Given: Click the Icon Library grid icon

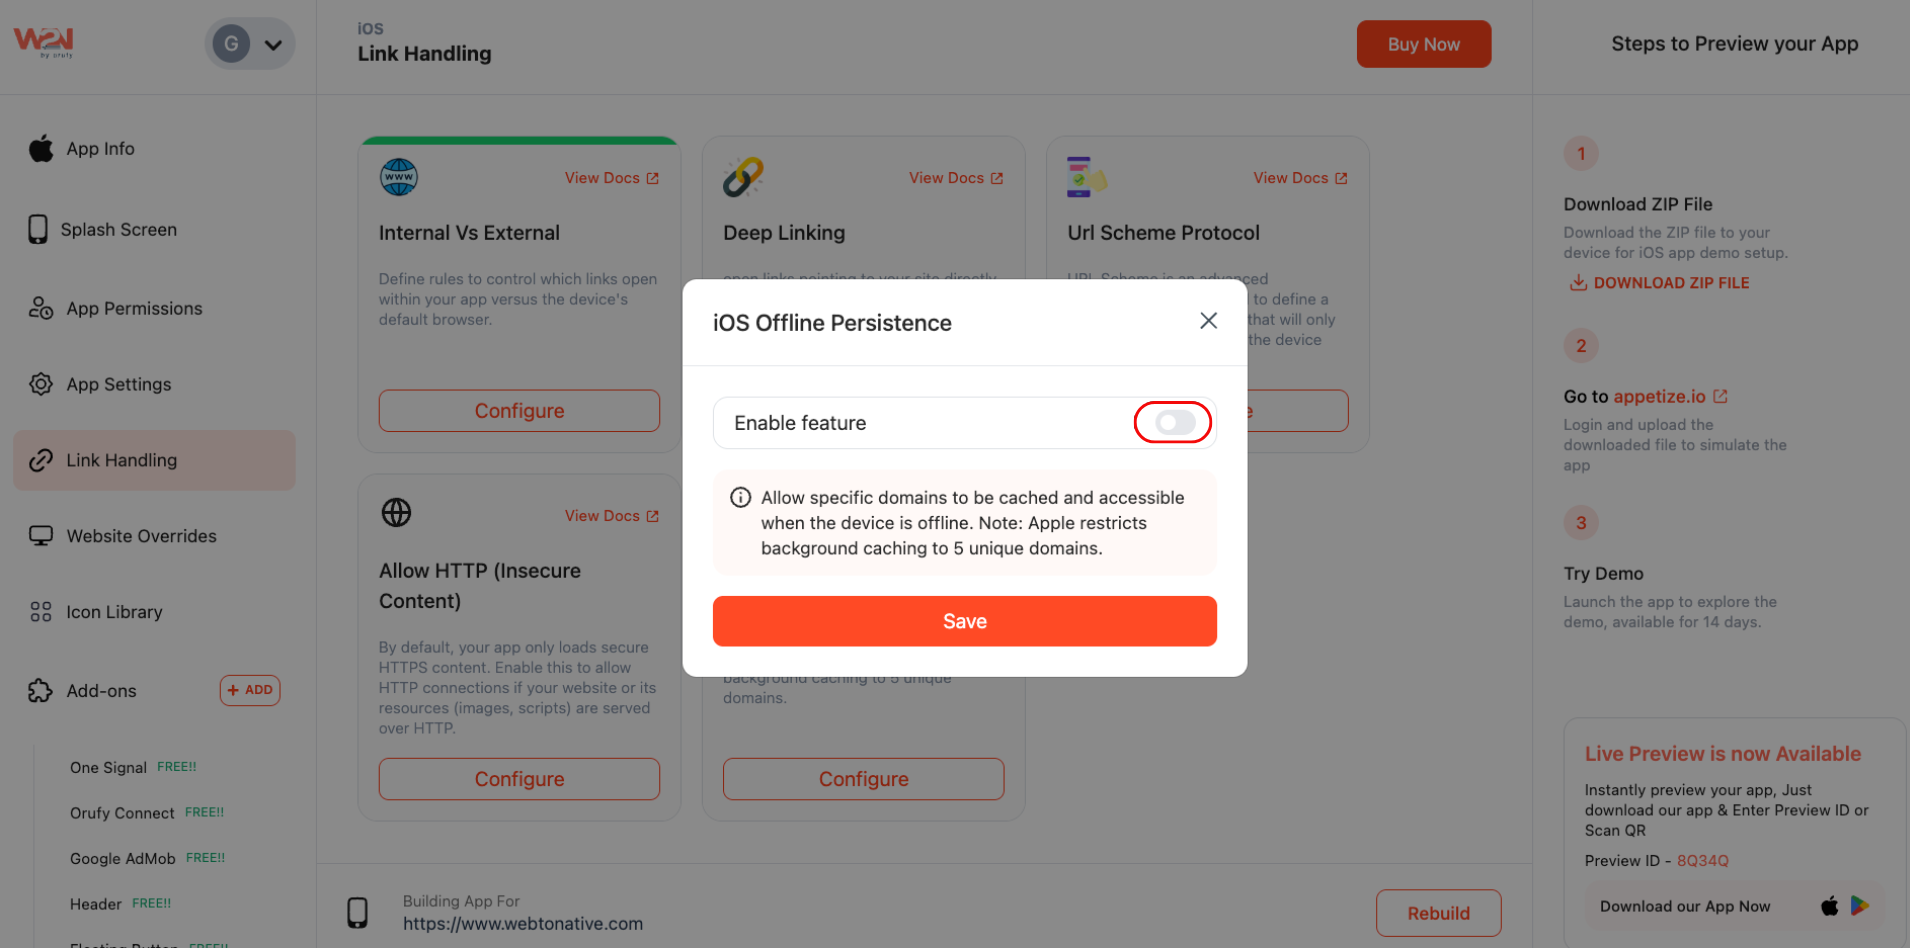Looking at the screenshot, I should [x=41, y=612].
